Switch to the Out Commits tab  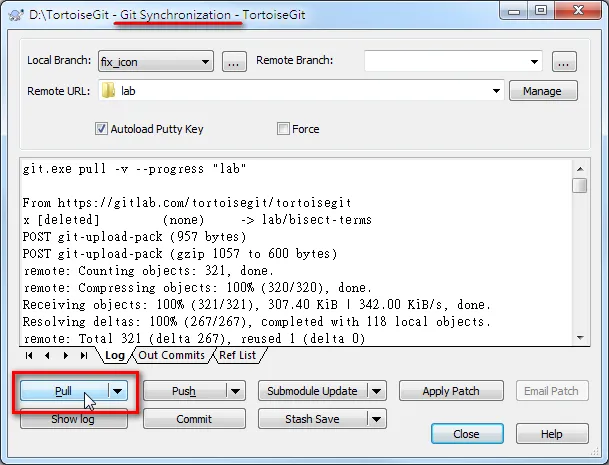(171, 355)
